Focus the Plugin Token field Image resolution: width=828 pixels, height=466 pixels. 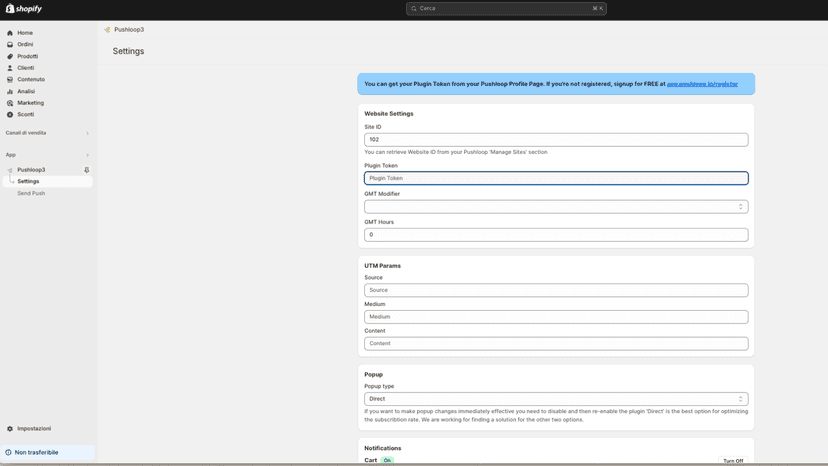pos(556,178)
